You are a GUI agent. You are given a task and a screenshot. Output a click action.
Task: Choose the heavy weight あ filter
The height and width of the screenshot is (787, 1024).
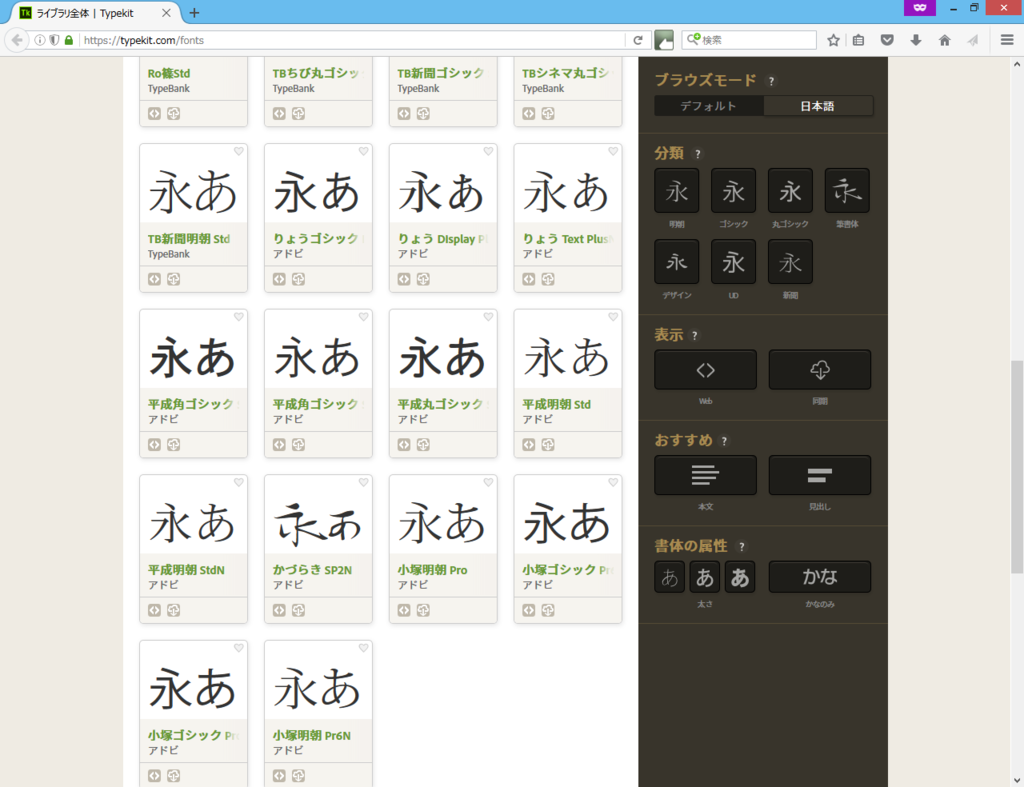(x=740, y=577)
